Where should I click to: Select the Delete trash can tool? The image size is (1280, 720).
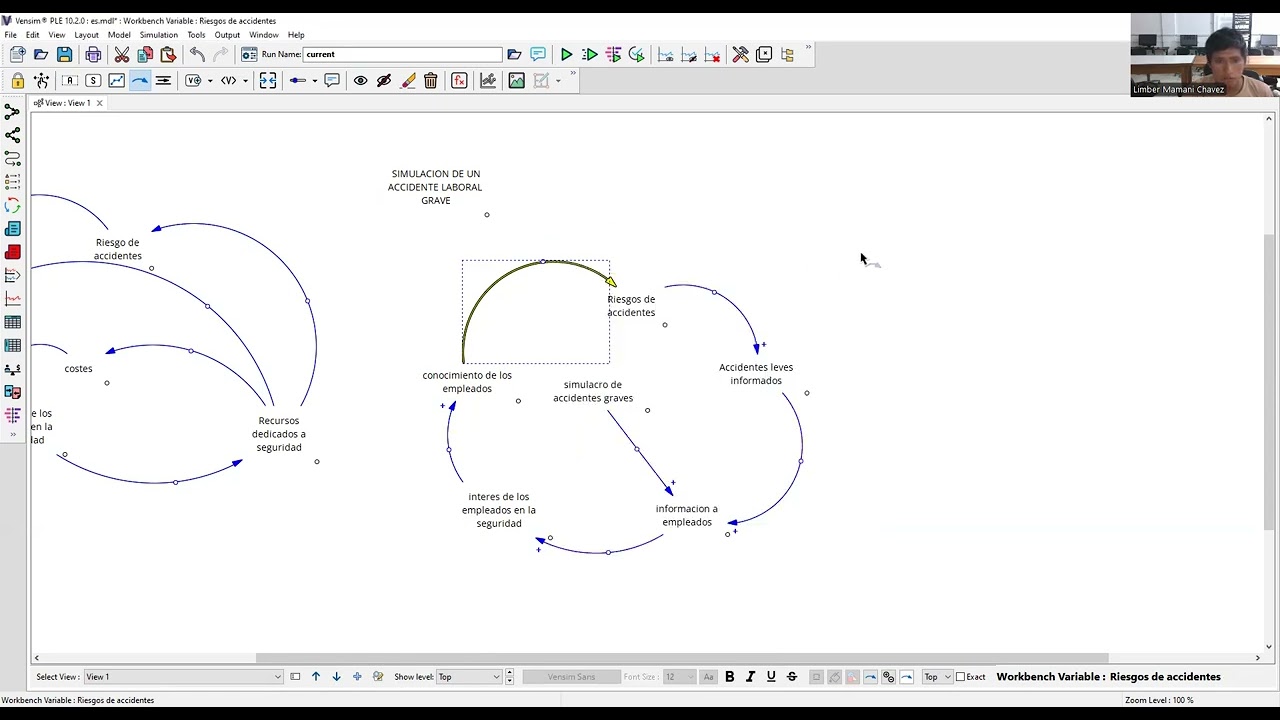(431, 81)
